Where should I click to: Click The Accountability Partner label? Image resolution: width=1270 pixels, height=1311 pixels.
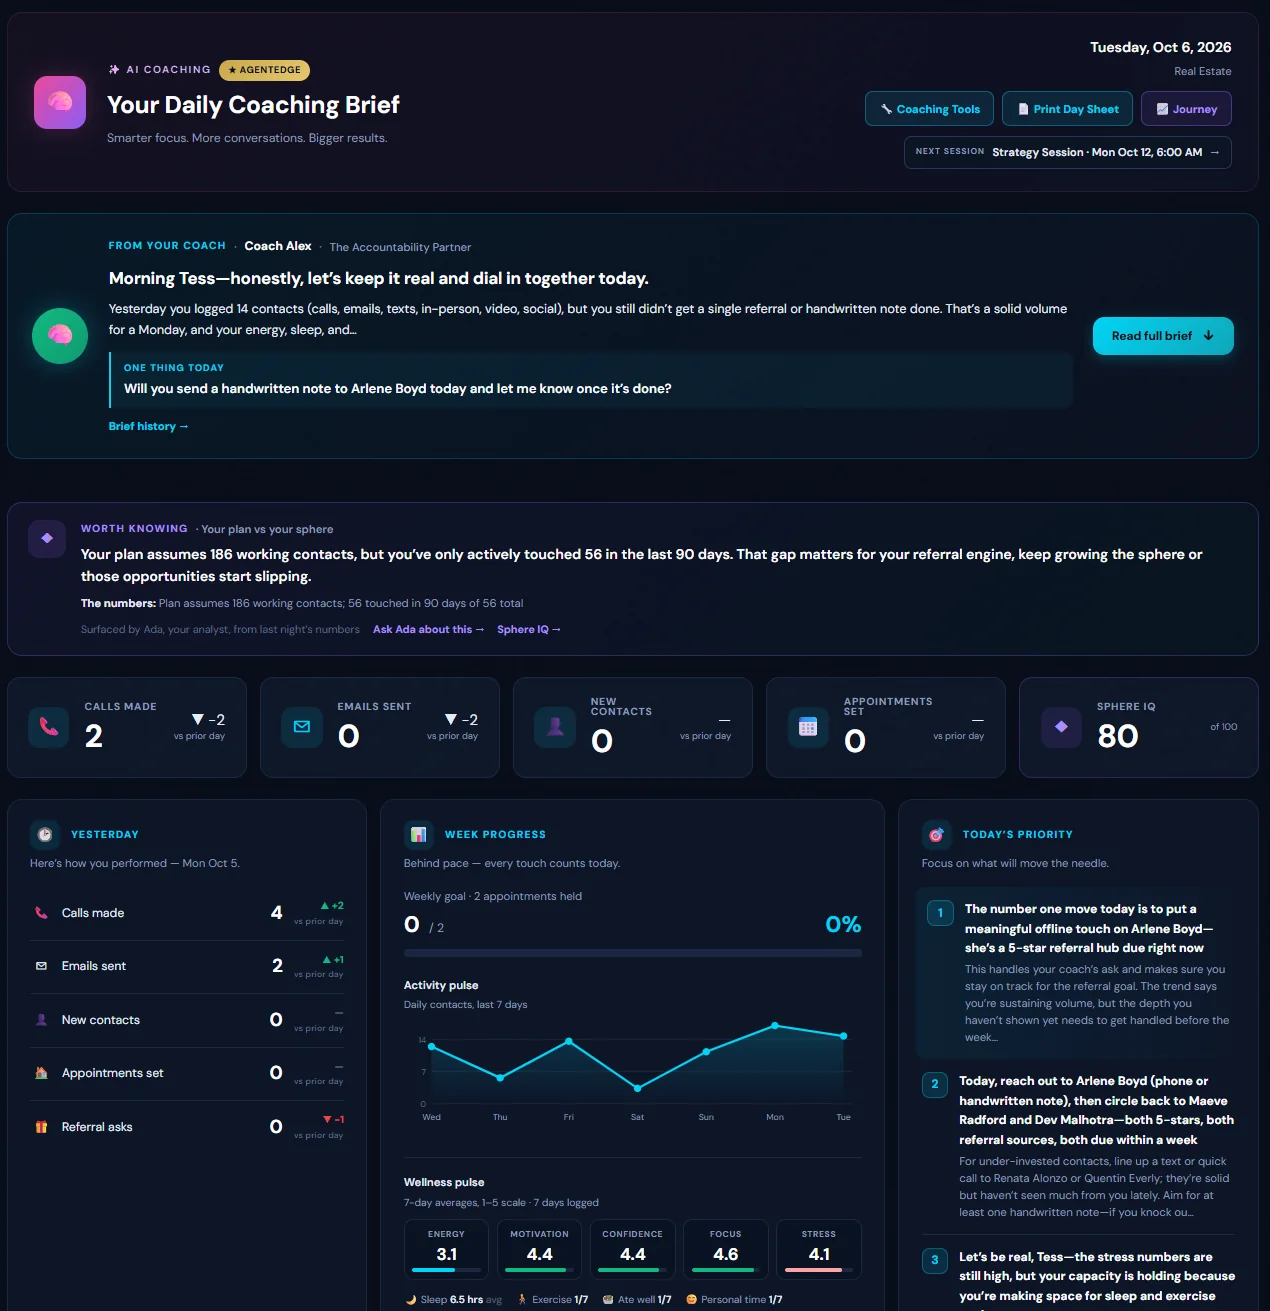click(x=400, y=247)
